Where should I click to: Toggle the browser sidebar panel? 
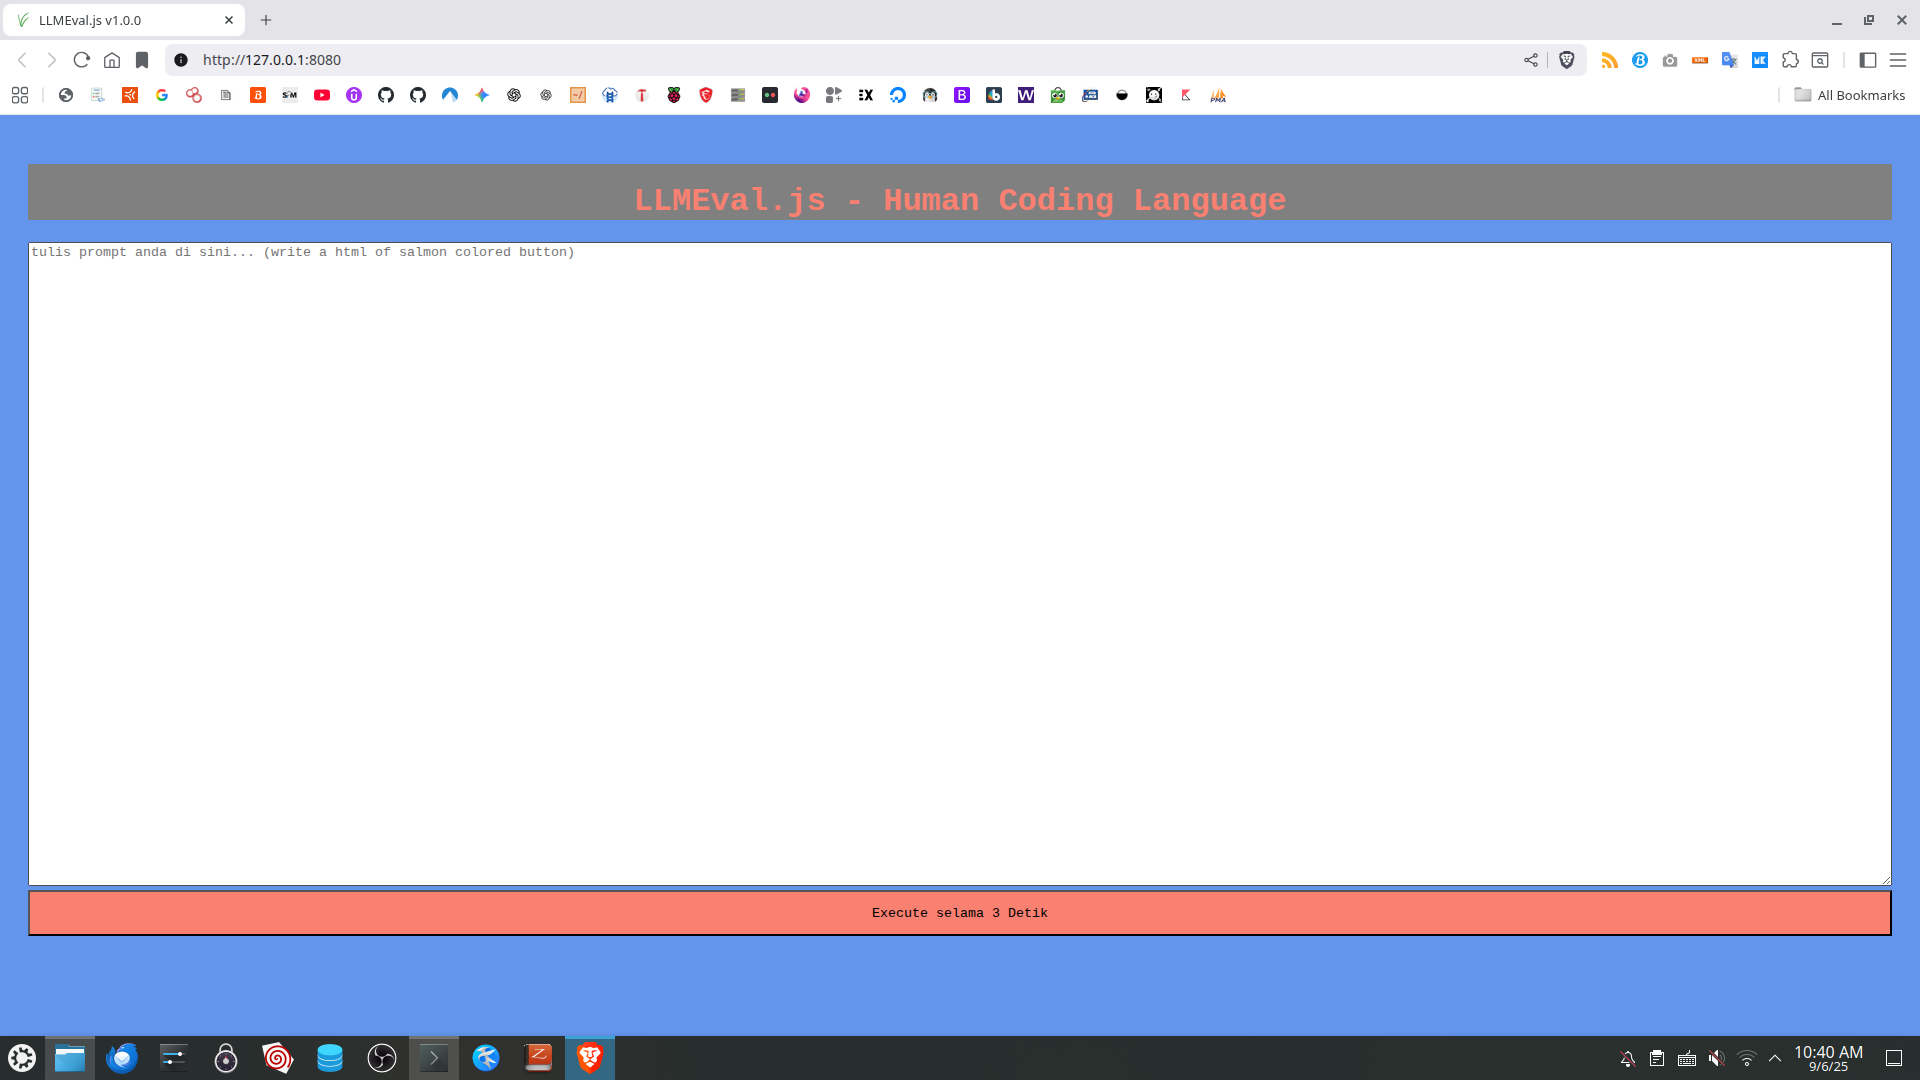pyautogui.click(x=1867, y=60)
